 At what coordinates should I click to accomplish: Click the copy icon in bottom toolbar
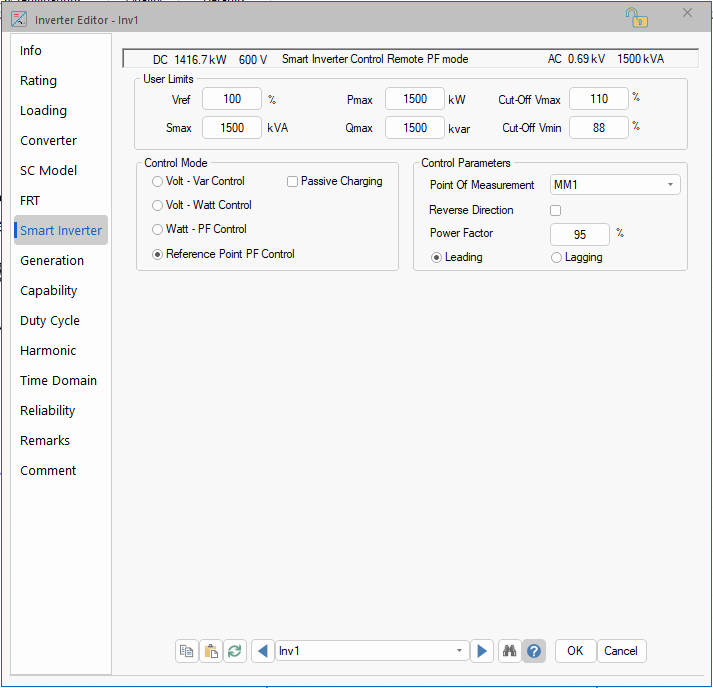pyautogui.click(x=187, y=651)
